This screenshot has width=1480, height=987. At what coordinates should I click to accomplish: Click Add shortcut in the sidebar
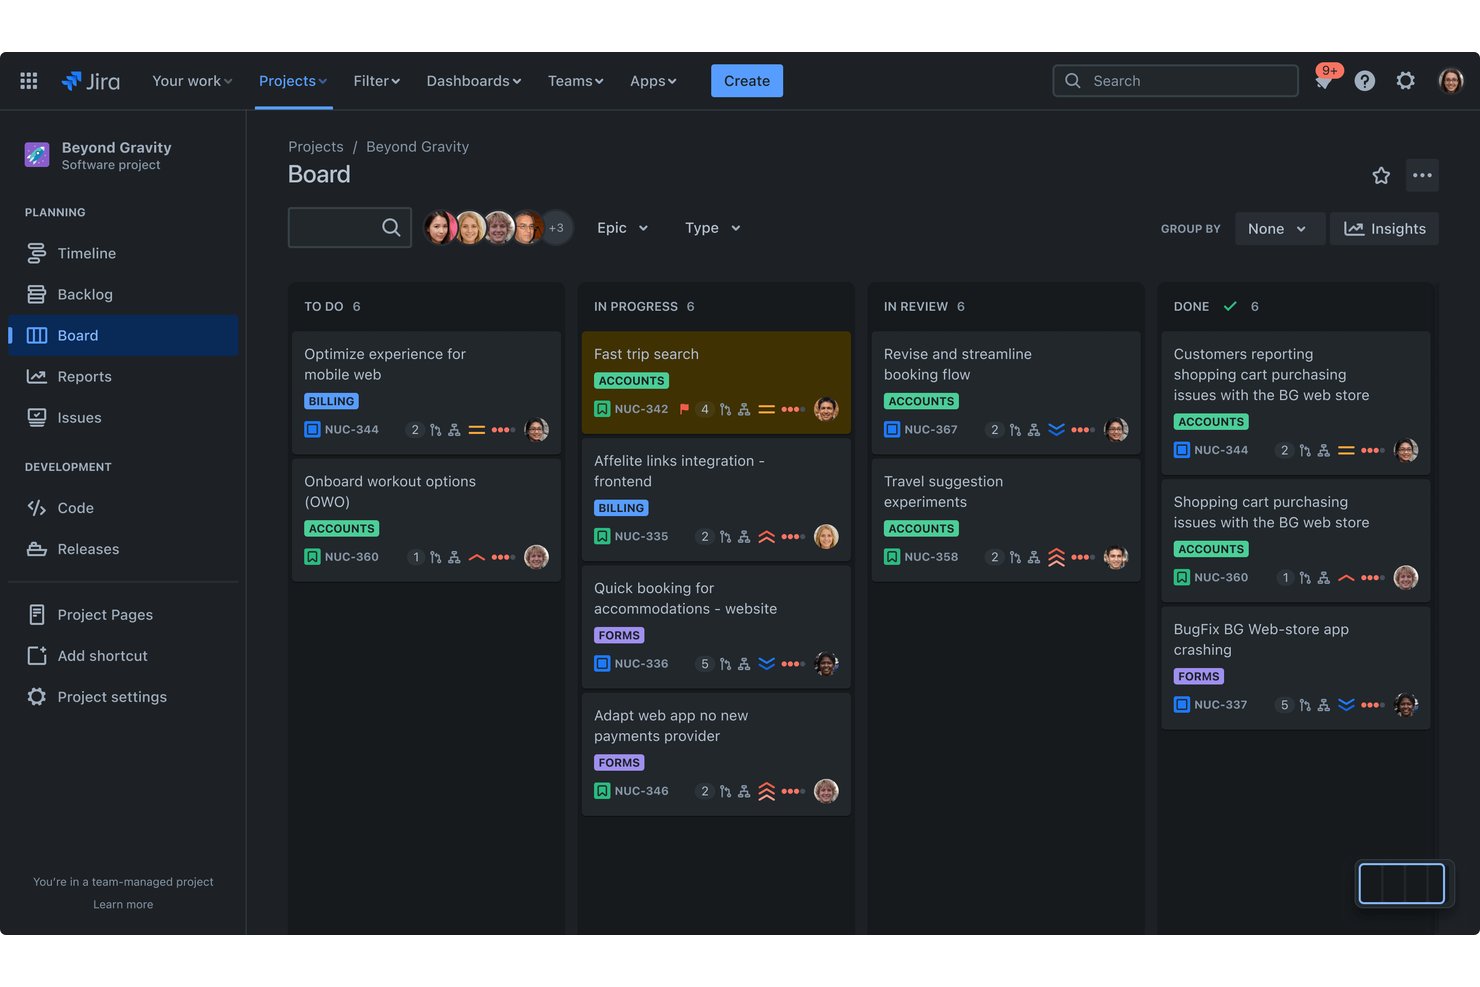(x=123, y=656)
